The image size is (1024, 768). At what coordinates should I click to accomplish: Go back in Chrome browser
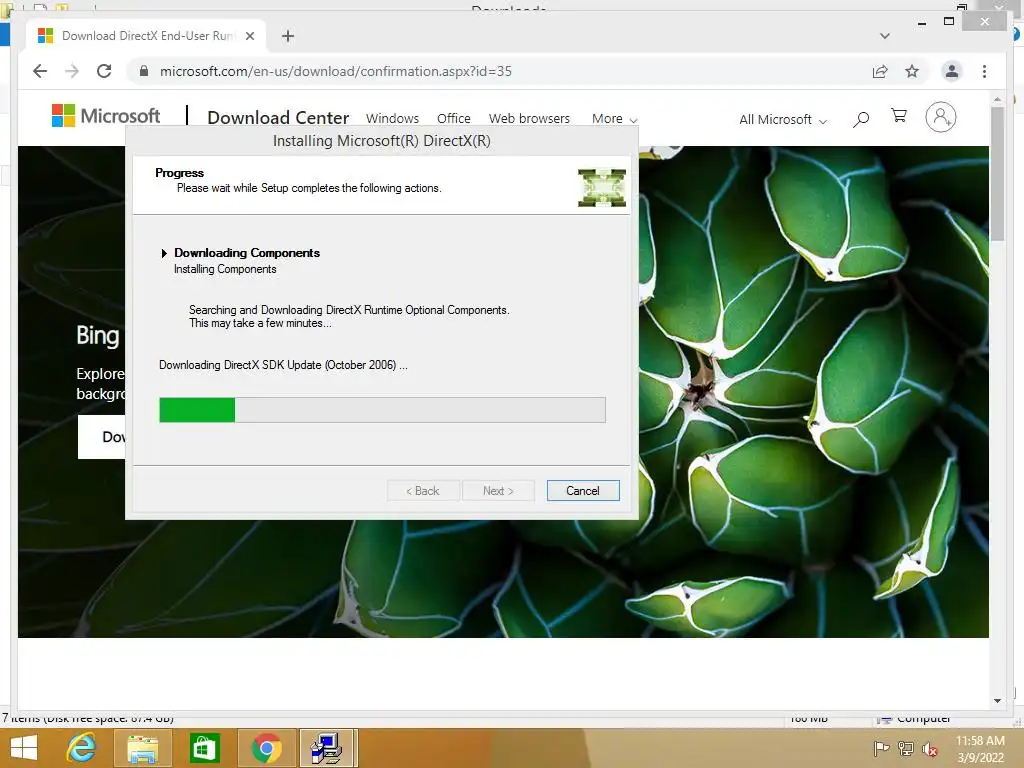tap(40, 71)
